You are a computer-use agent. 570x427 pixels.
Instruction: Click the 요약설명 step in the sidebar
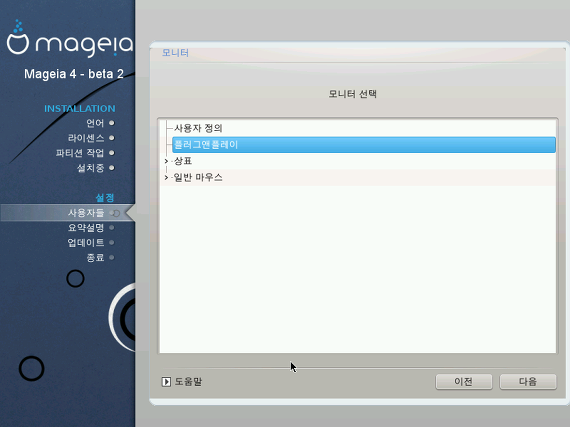point(86,227)
